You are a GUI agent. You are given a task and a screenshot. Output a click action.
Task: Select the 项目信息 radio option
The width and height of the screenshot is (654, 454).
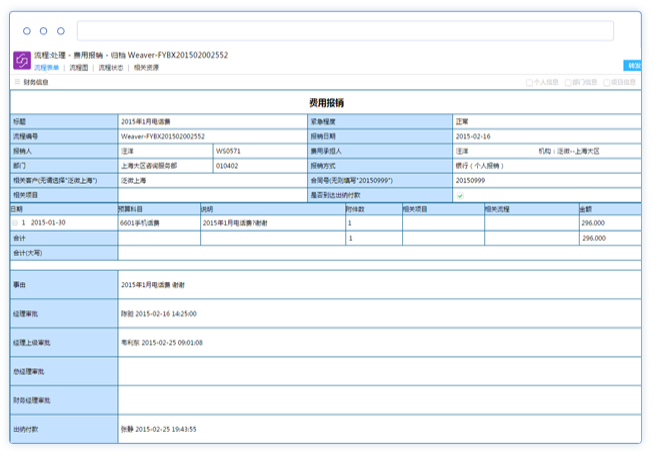[x=607, y=82]
